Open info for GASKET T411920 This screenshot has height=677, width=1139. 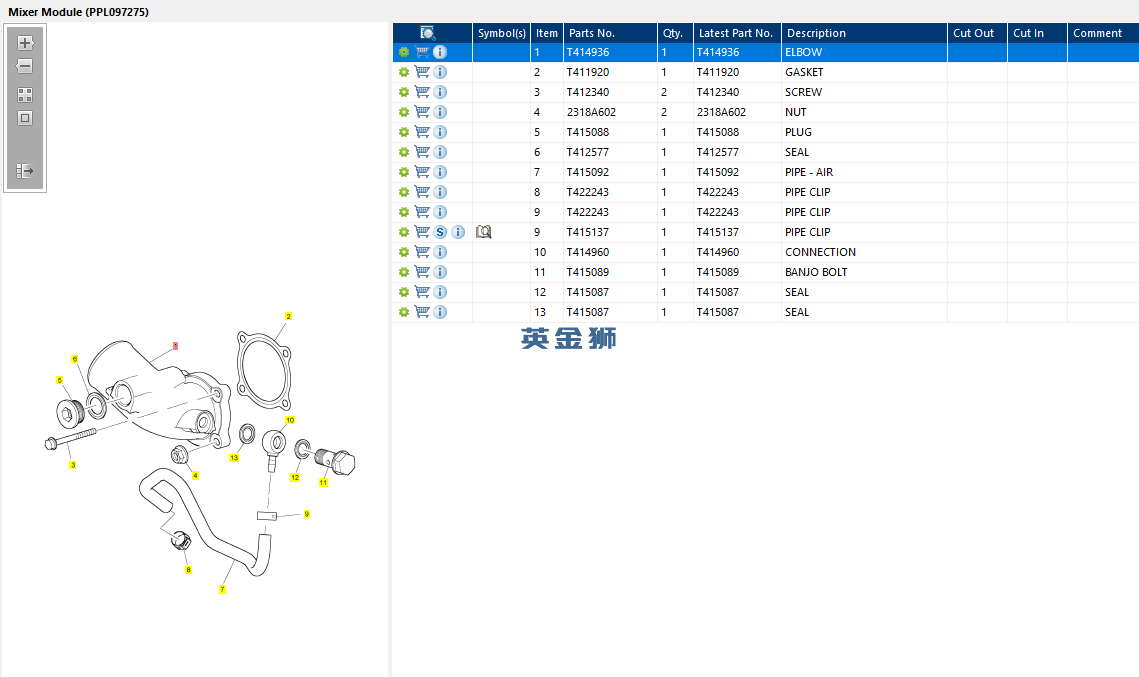click(440, 72)
